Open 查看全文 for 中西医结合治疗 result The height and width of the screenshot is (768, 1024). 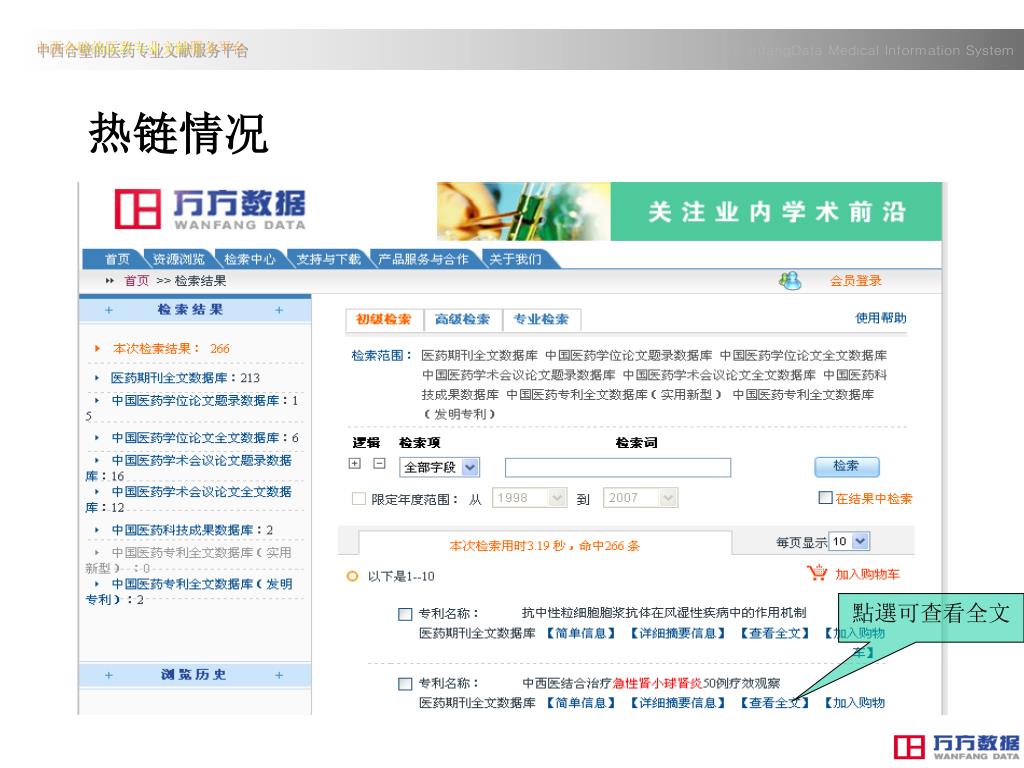[775, 703]
